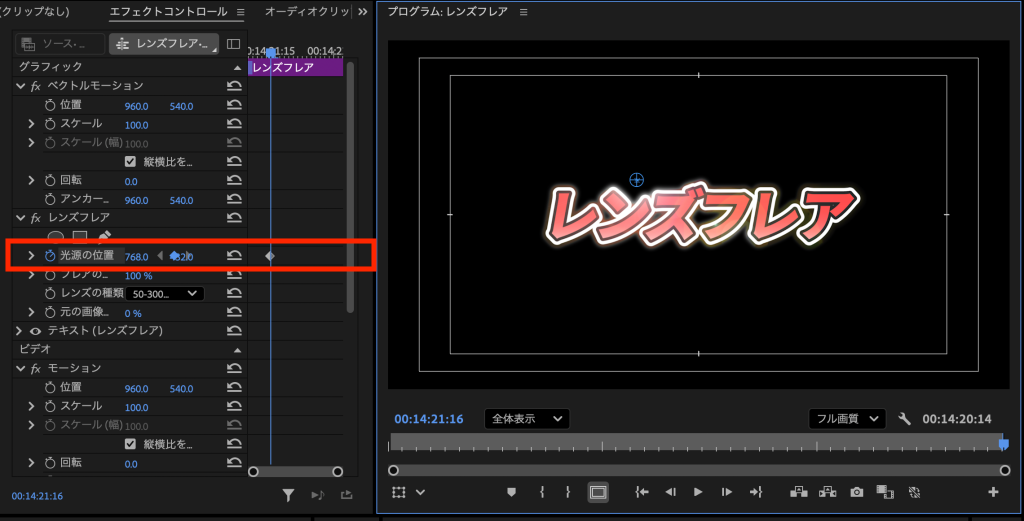Click the 光源の位置 keyframe diamond in timeline
Image resolution: width=1024 pixels, height=521 pixels.
tap(269, 256)
